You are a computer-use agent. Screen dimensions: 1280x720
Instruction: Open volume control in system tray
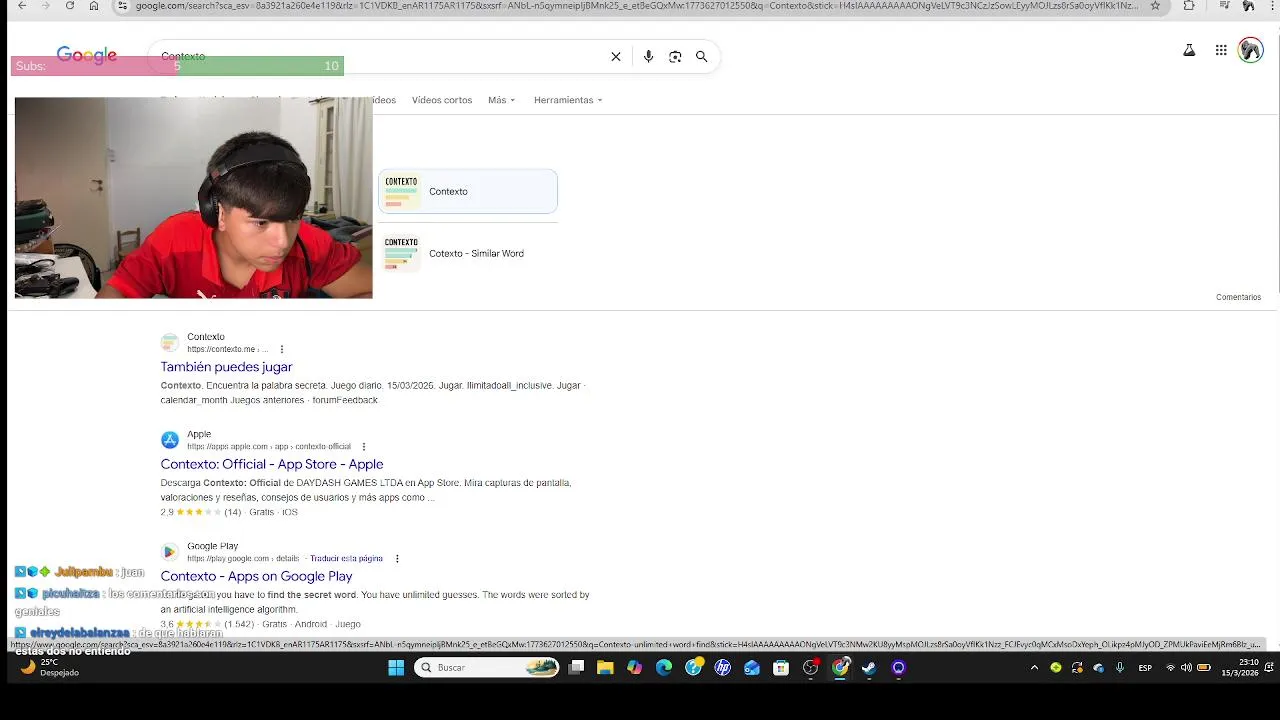click(1186, 668)
